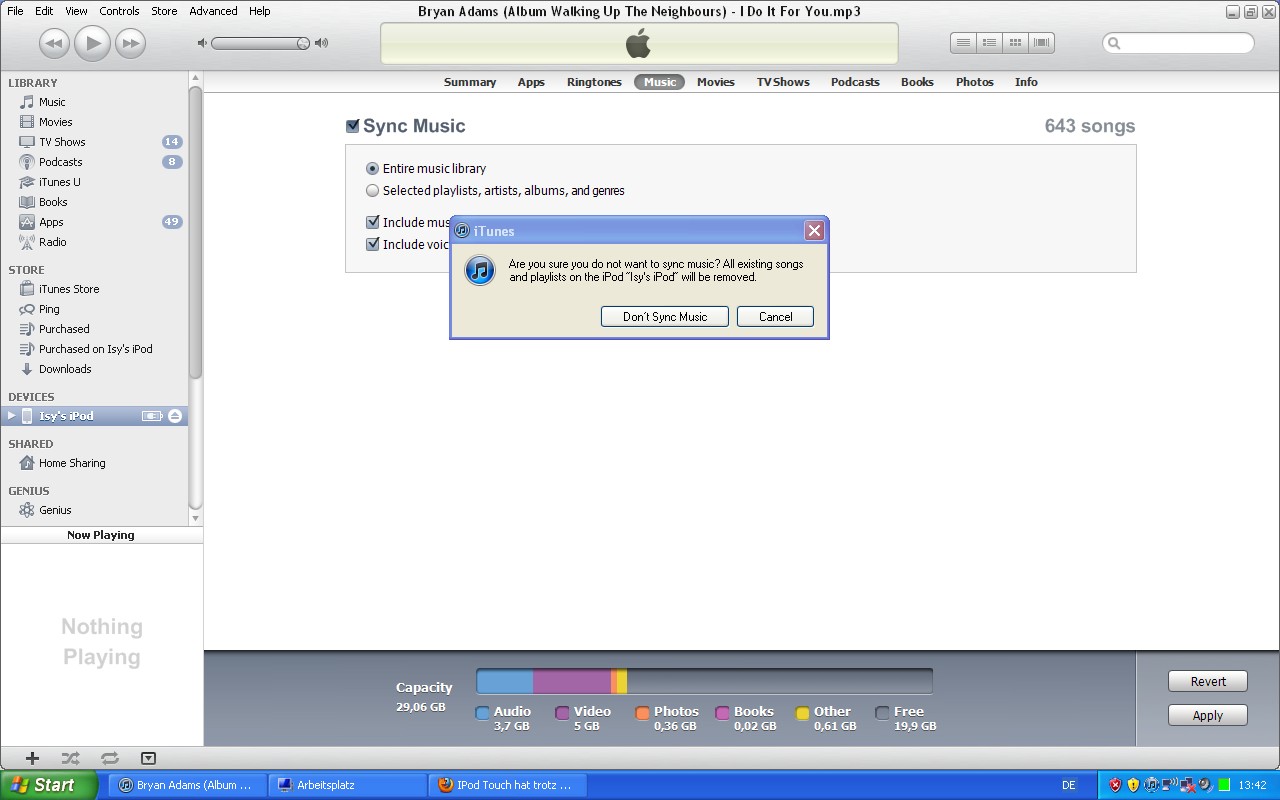1280x800 pixels.
Task: Open the Help menu
Action: point(259,11)
